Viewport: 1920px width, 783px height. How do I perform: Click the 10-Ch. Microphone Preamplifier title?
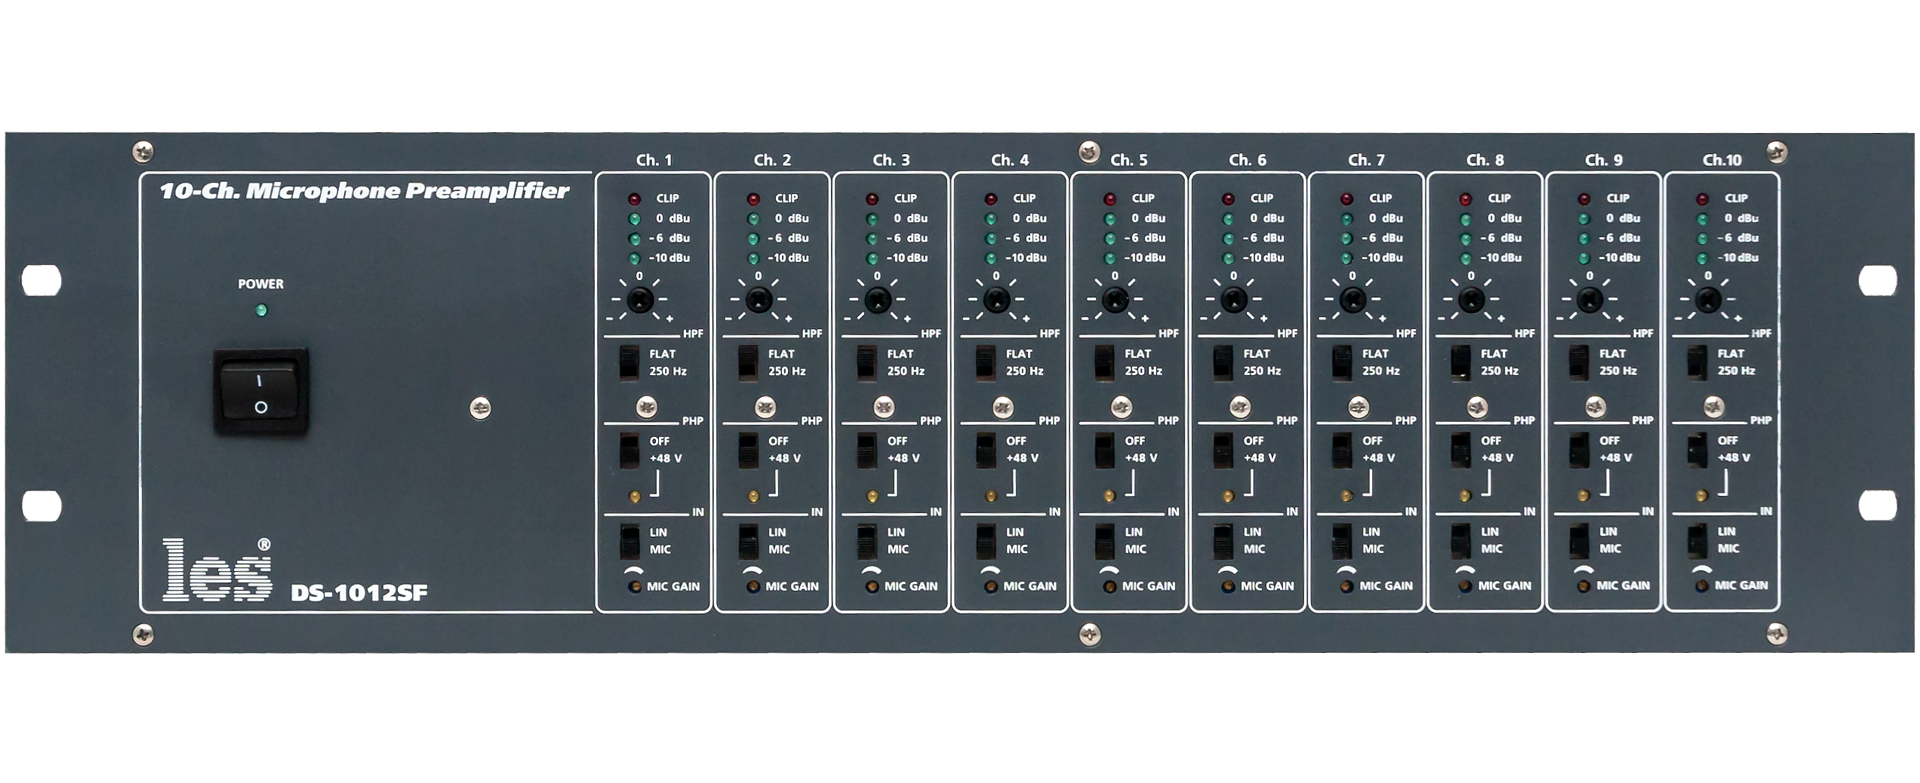click(364, 191)
